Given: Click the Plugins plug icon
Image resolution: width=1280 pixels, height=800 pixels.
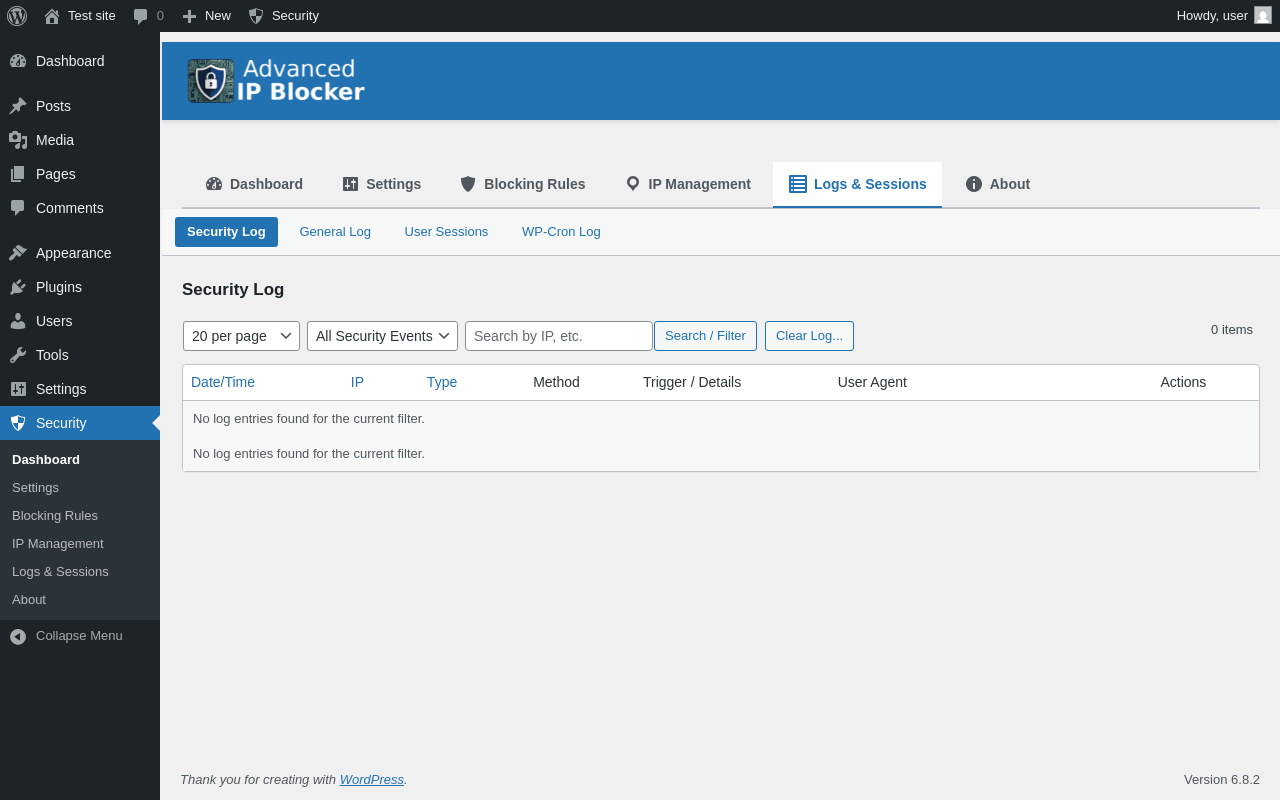Looking at the screenshot, I should (x=18, y=287).
